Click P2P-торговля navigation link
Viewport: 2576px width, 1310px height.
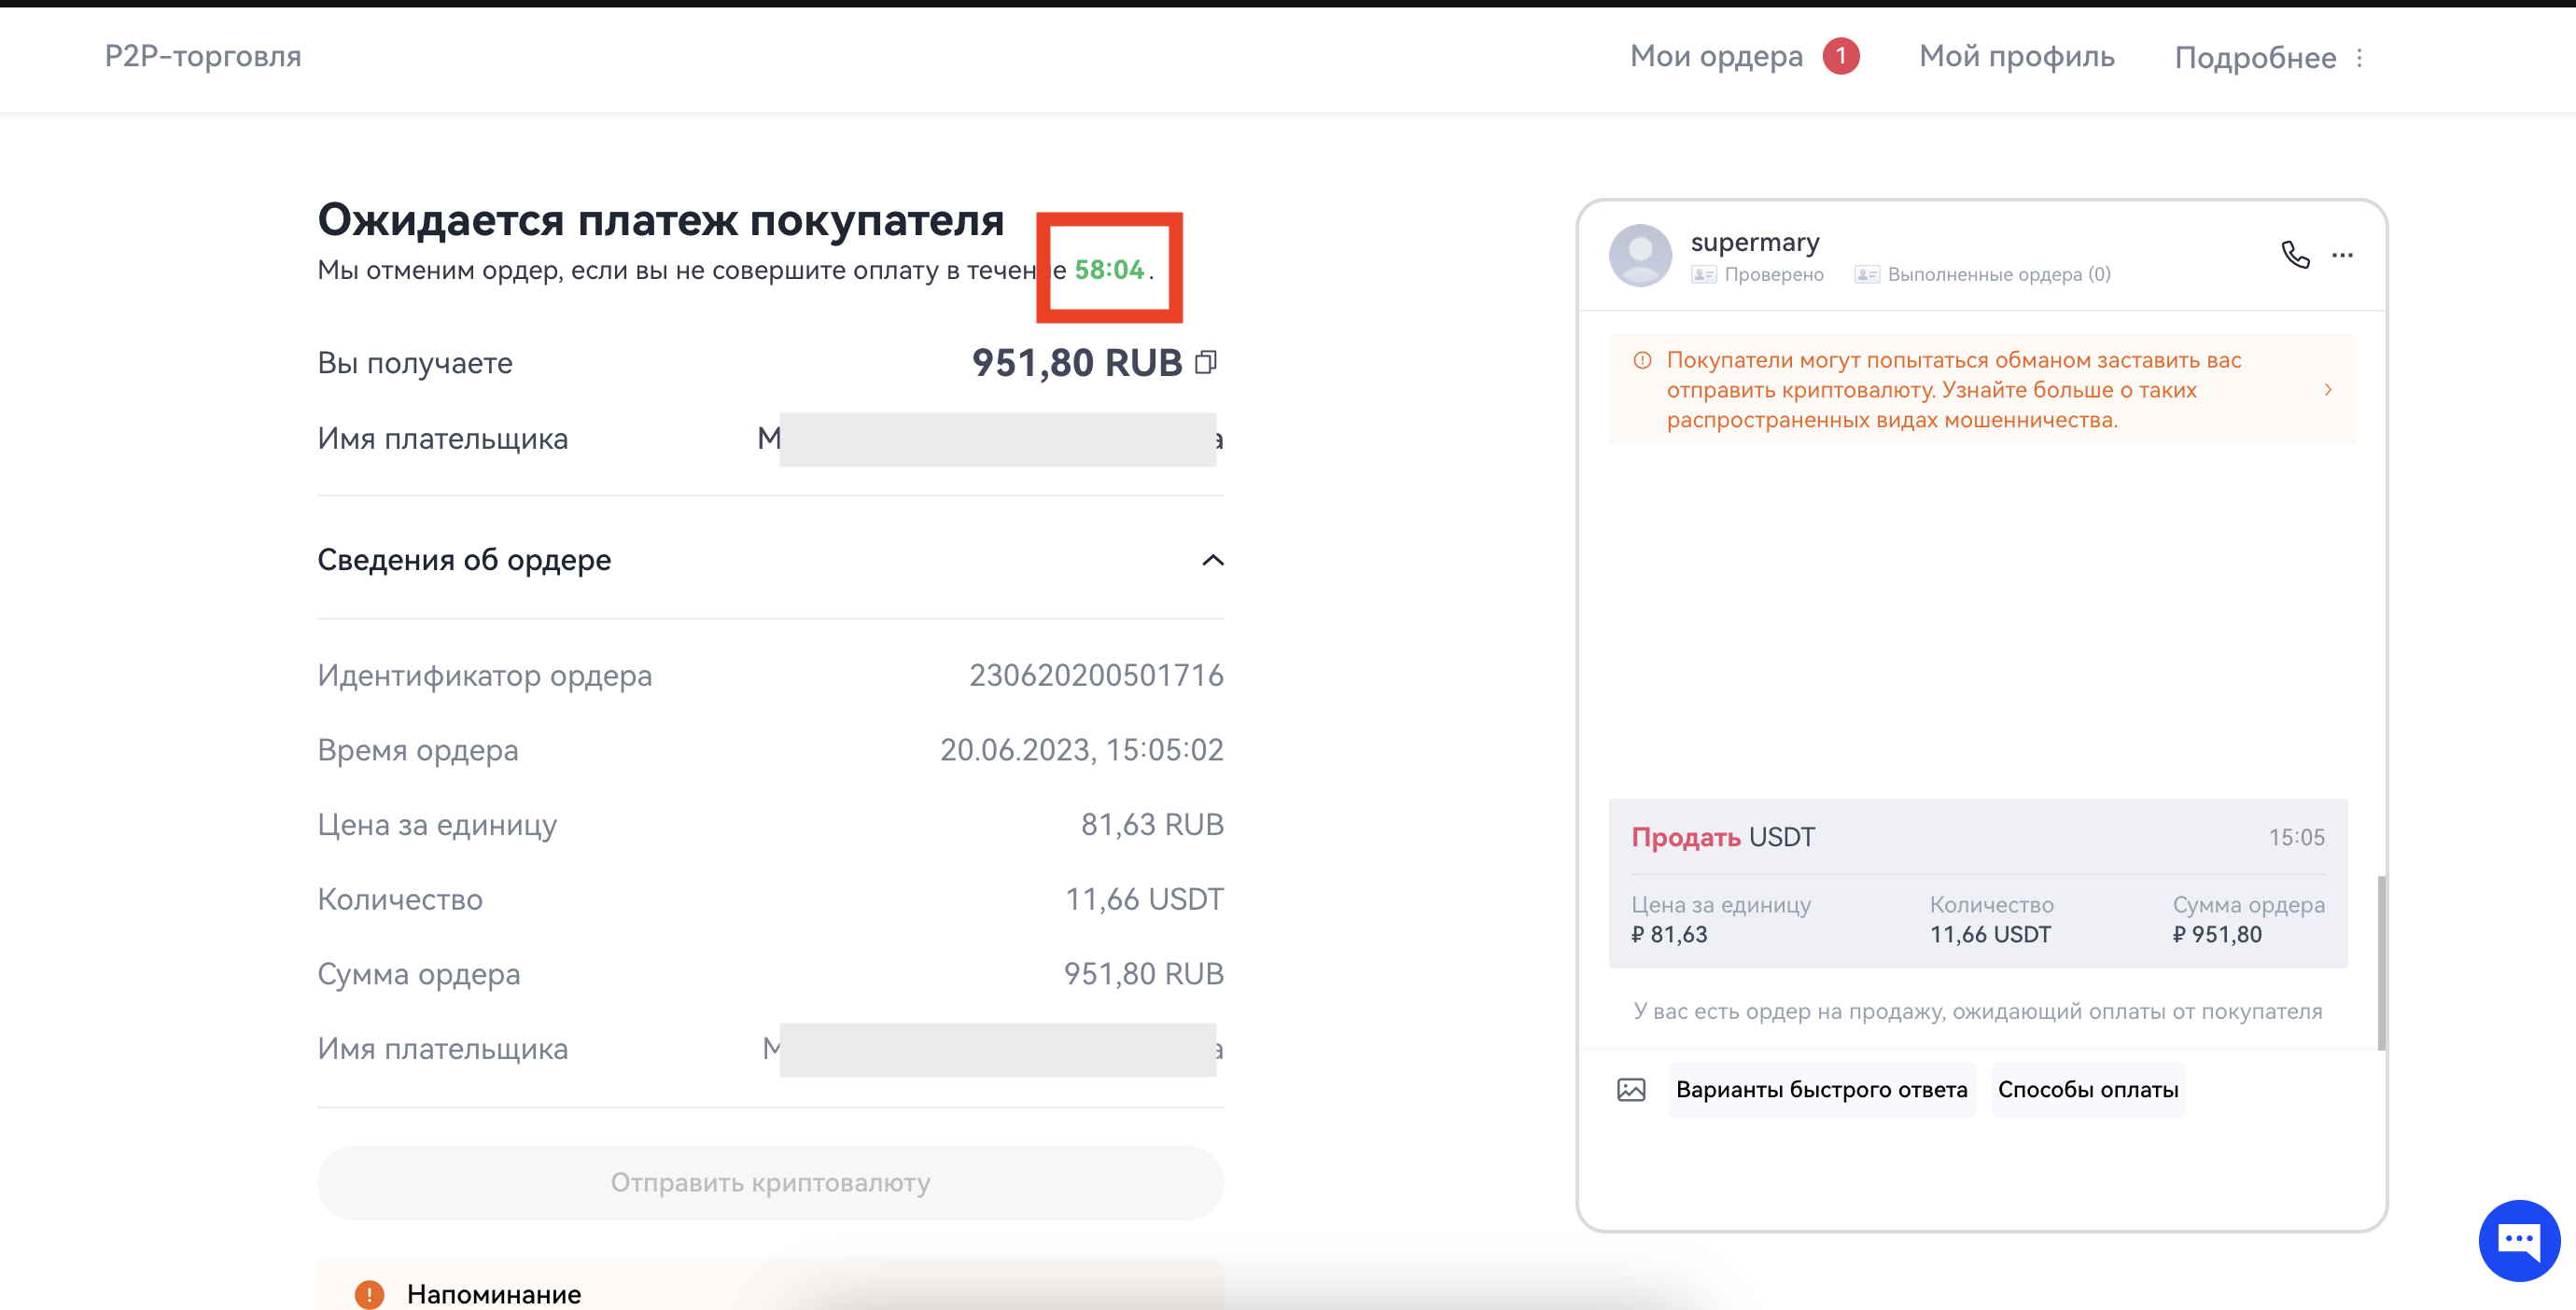[x=203, y=56]
